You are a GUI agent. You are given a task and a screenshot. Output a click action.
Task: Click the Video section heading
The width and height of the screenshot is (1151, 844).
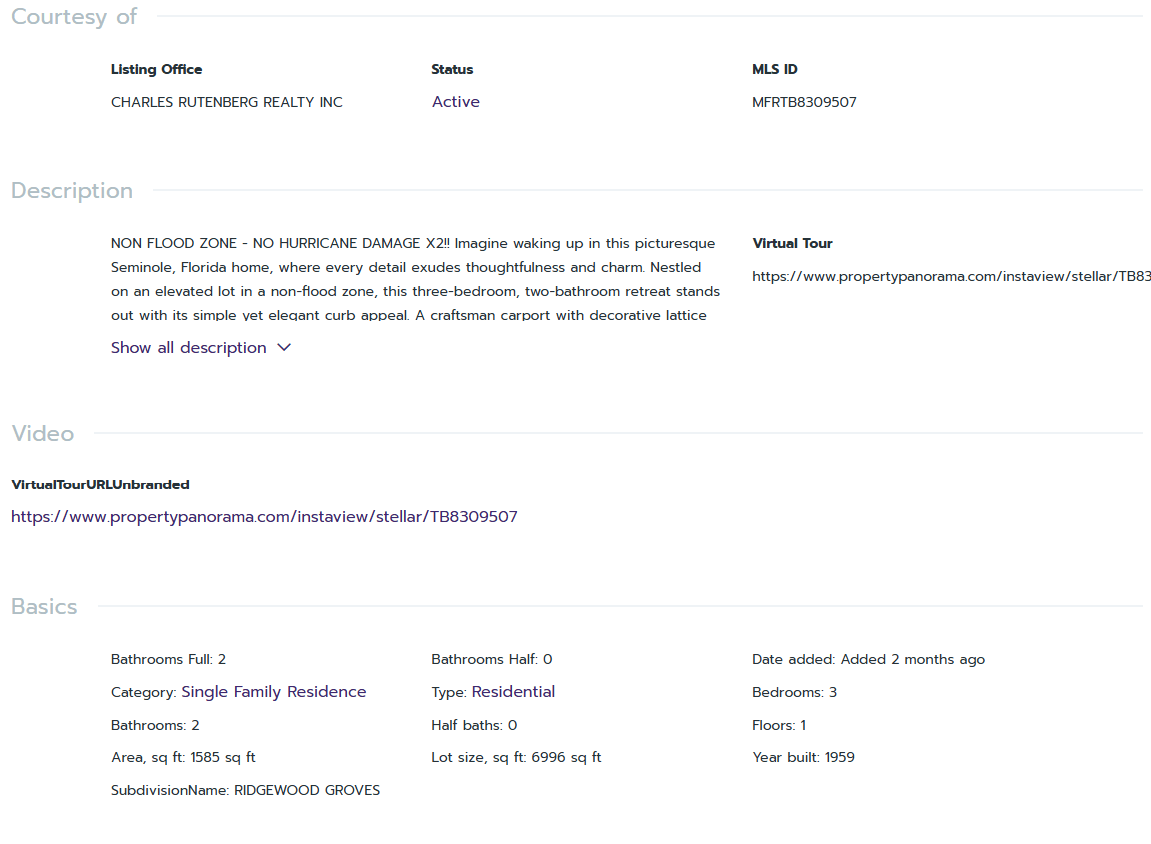point(43,434)
